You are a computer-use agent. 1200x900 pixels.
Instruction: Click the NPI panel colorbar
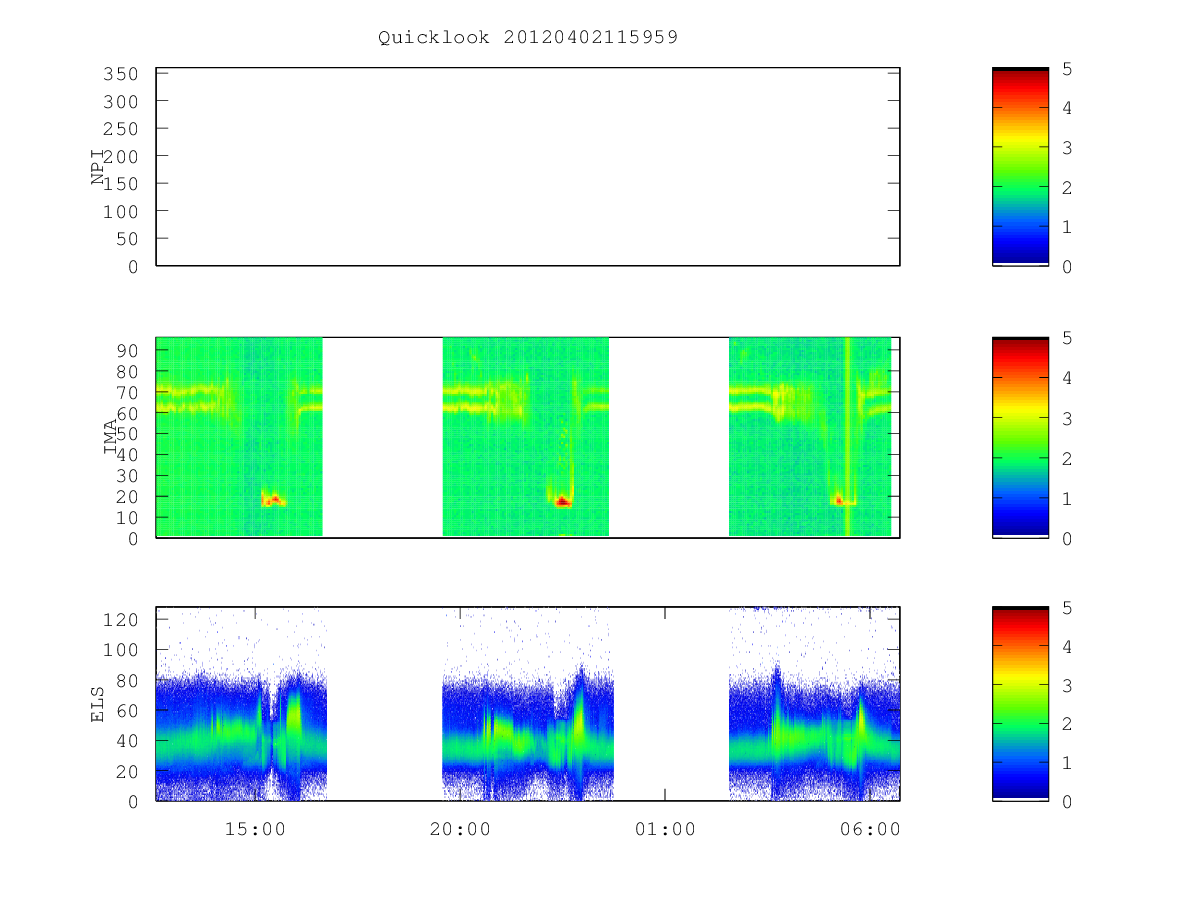[x=1020, y=167]
